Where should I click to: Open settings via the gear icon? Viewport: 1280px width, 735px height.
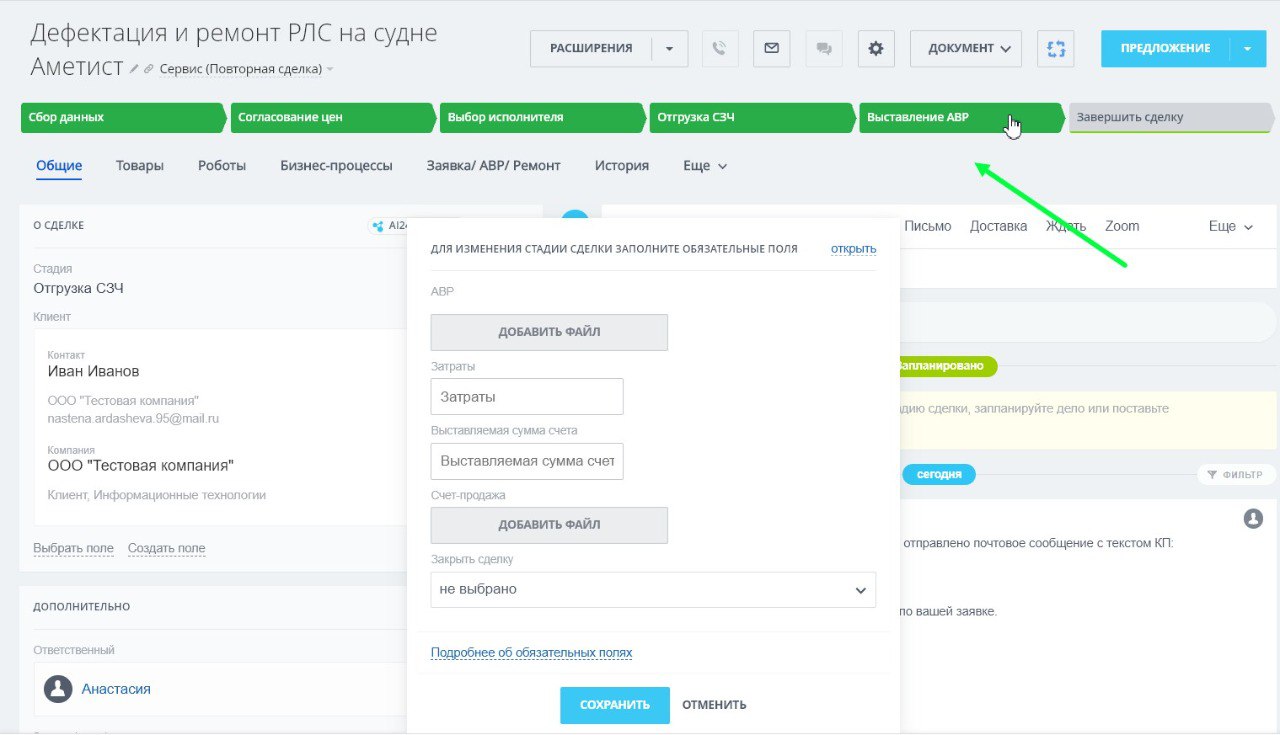(x=876, y=48)
